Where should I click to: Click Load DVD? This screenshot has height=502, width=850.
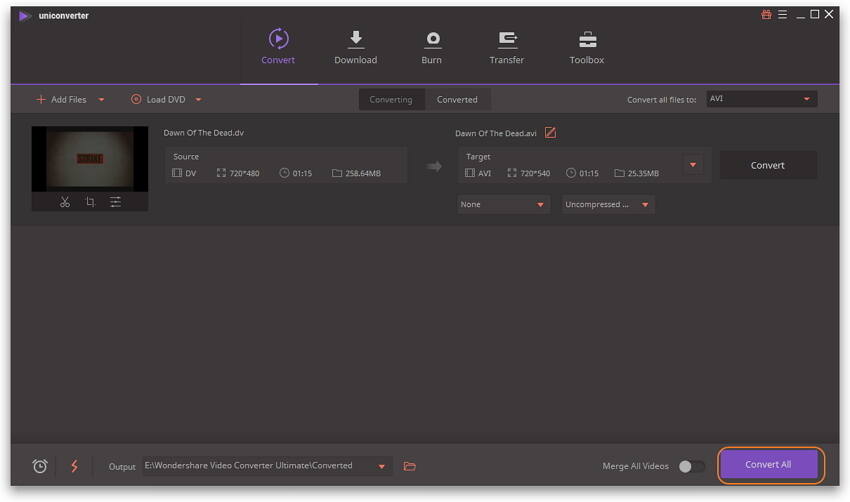tap(158, 100)
